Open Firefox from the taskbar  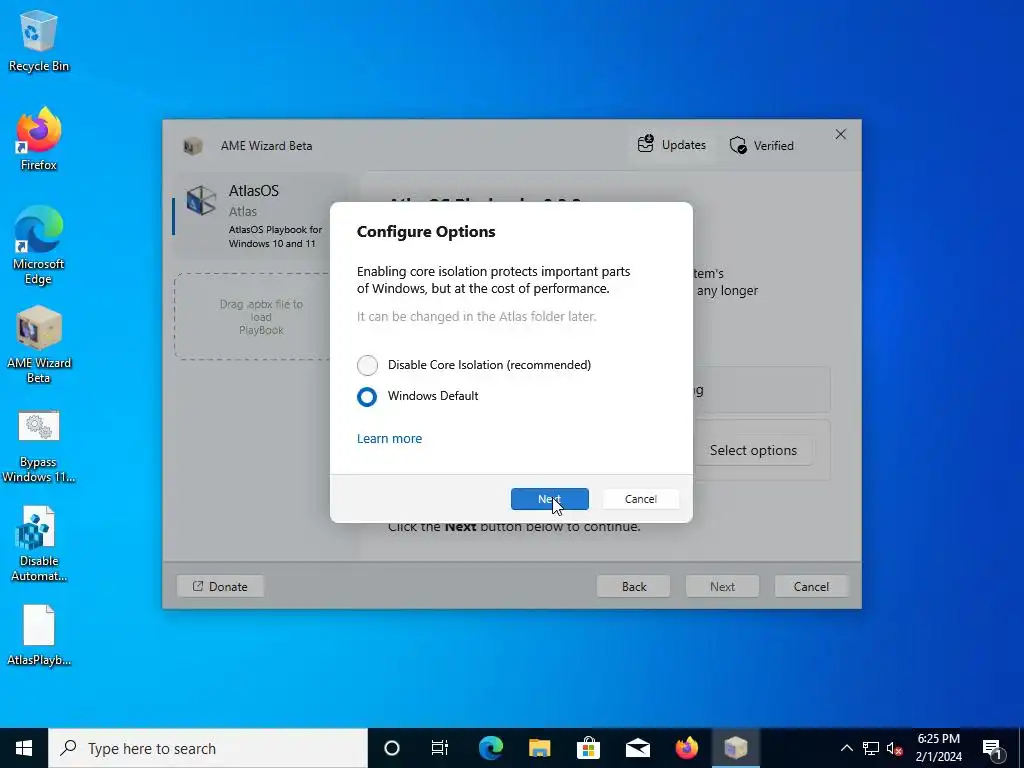686,748
